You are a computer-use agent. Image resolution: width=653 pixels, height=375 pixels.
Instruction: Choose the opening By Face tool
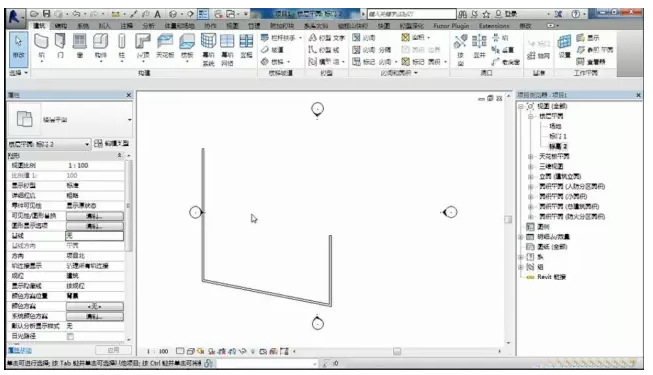(x=460, y=50)
